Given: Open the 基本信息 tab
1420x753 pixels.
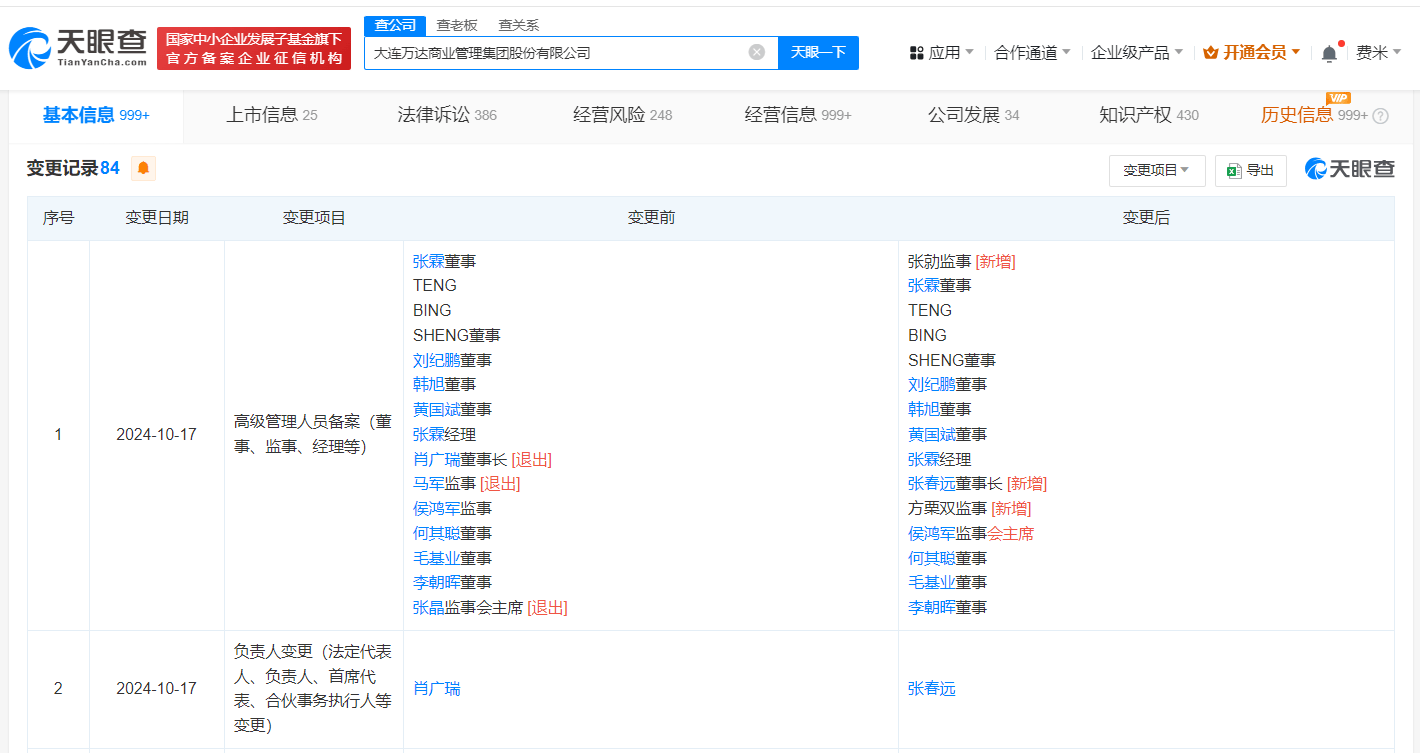Looking at the screenshot, I should coord(96,115).
